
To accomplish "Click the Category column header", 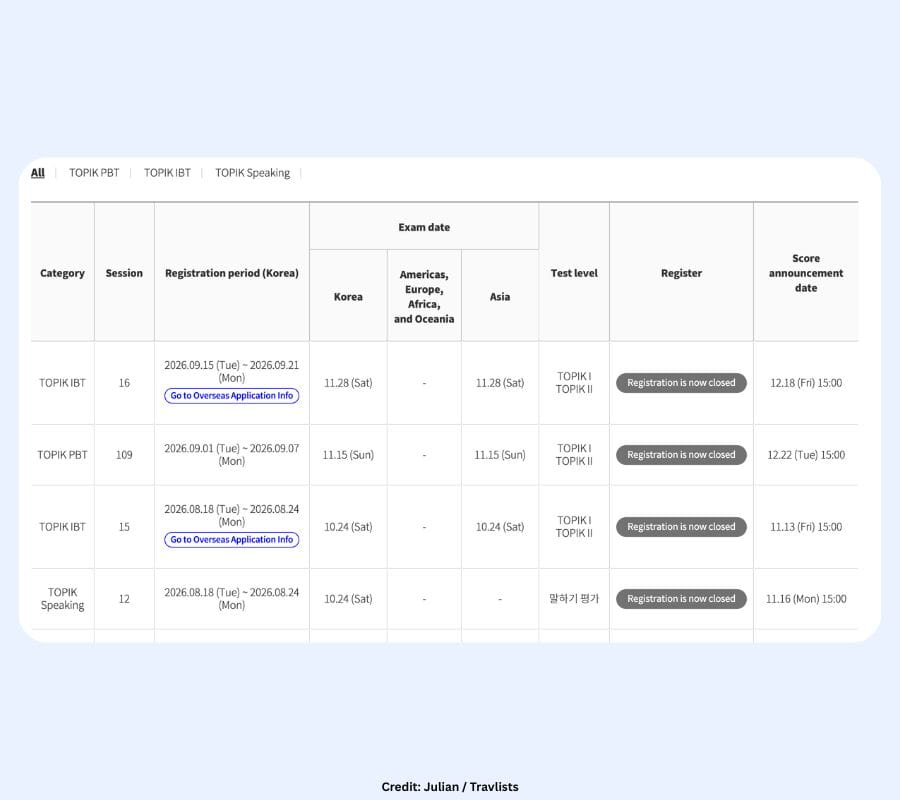I will (x=62, y=273).
